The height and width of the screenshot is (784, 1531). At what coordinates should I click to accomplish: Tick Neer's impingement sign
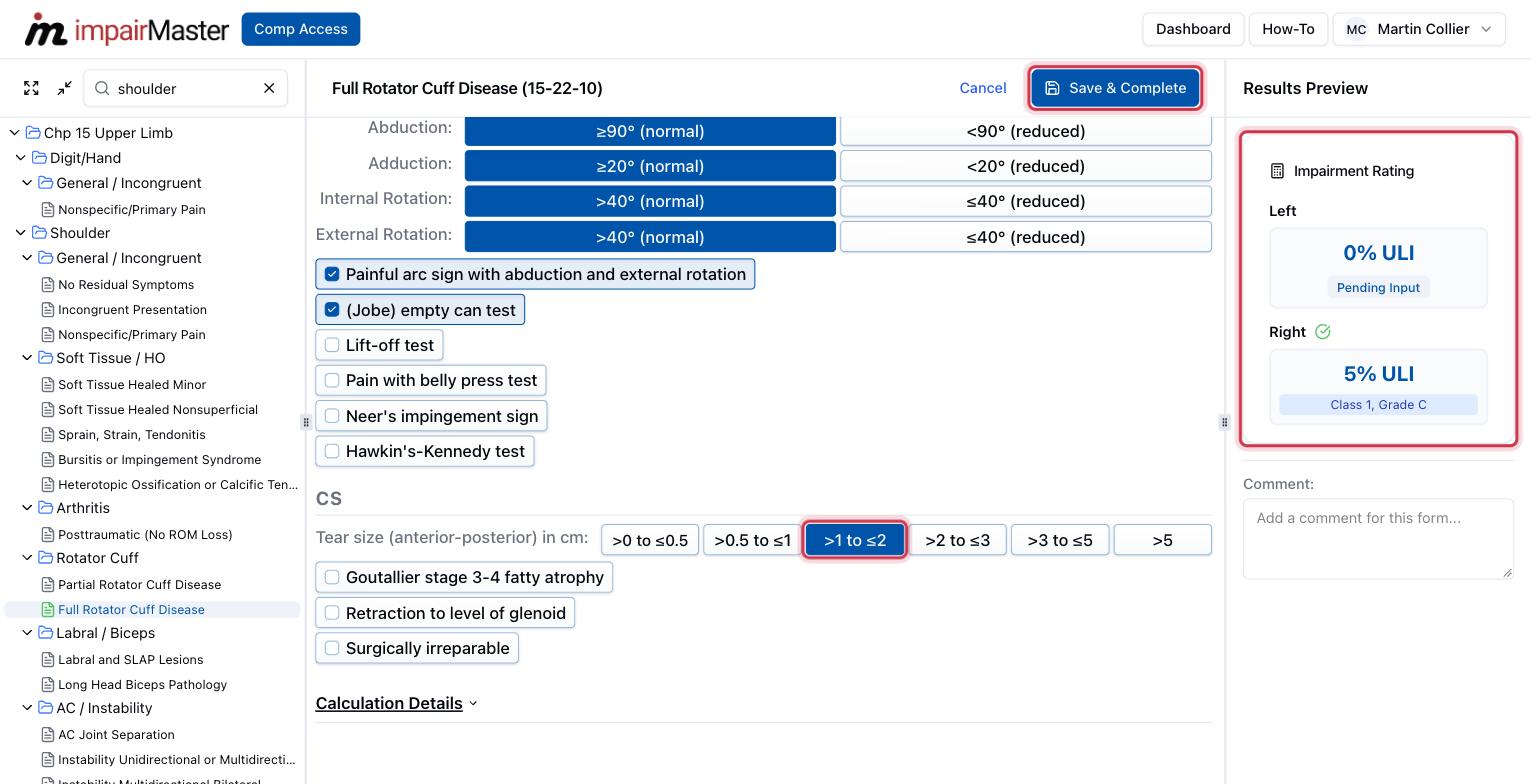[332, 416]
